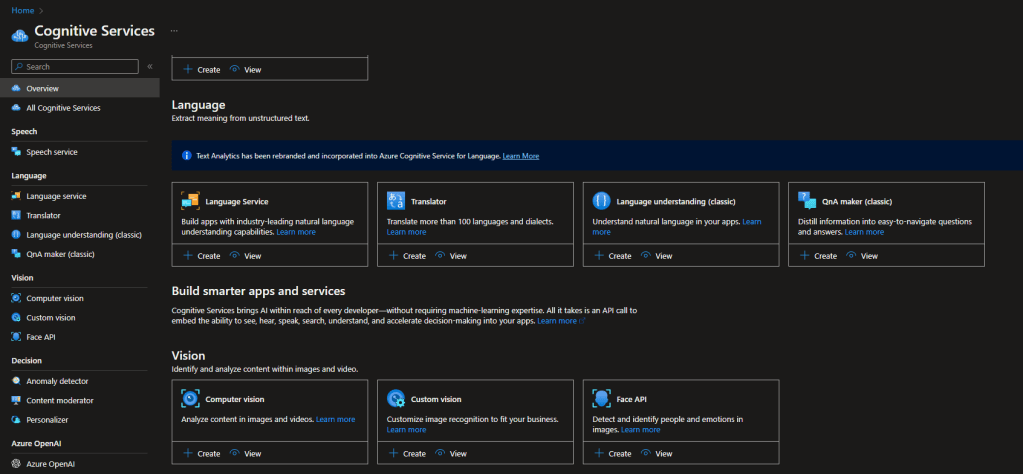Image resolution: width=1023 pixels, height=474 pixels.
Task: Focus the sidebar Search field
Action: click(80, 67)
